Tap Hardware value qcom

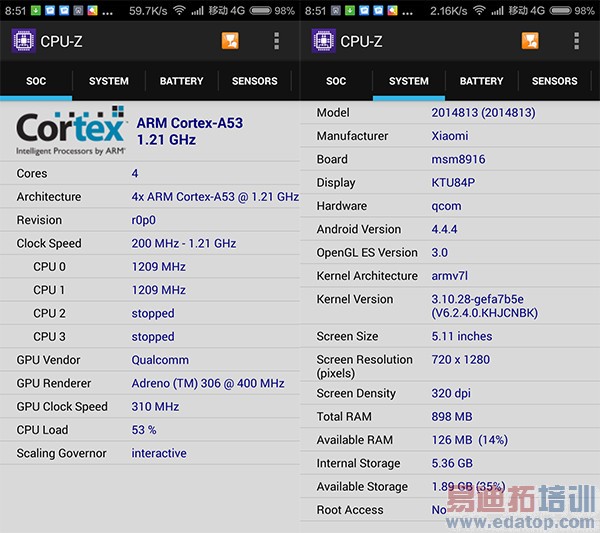[446, 206]
